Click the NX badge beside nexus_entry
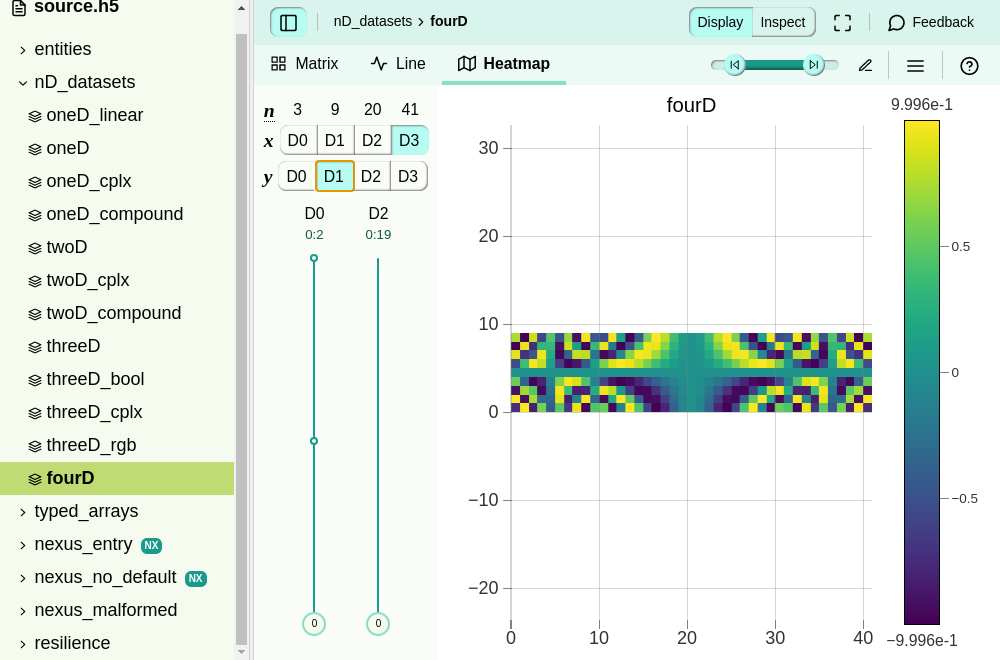This screenshot has height=660, width=1000. click(151, 546)
